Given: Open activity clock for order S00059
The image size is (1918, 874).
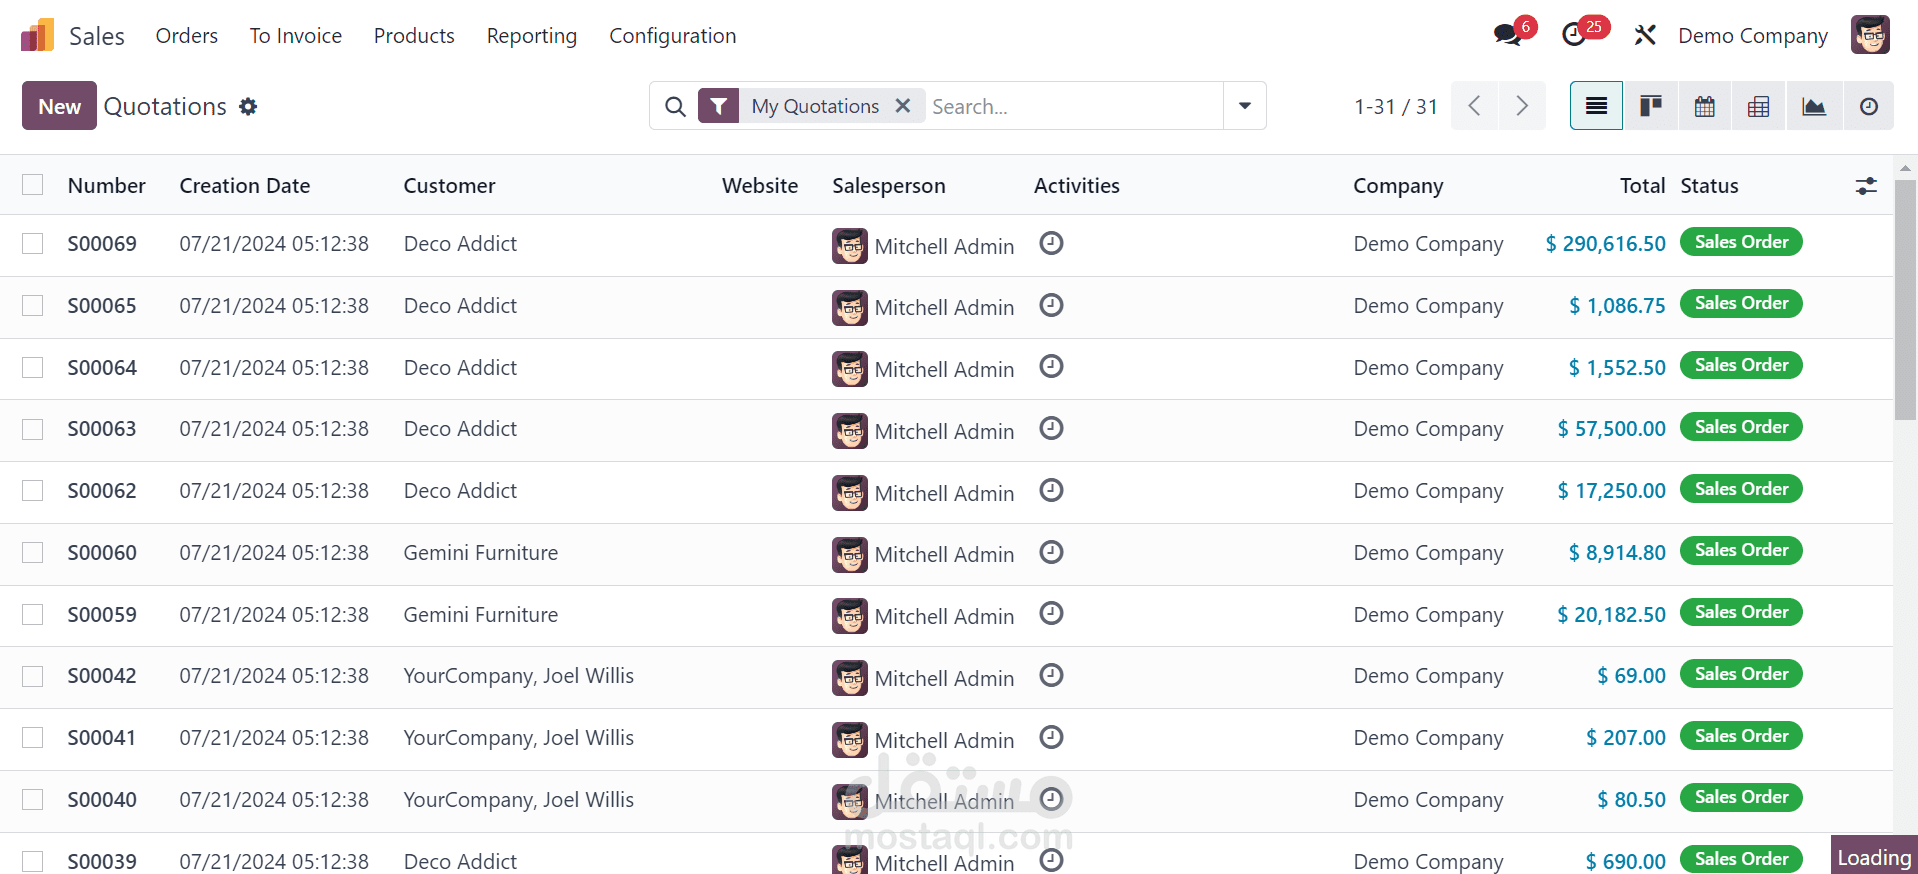Looking at the screenshot, I should (x=1051, y=613).
